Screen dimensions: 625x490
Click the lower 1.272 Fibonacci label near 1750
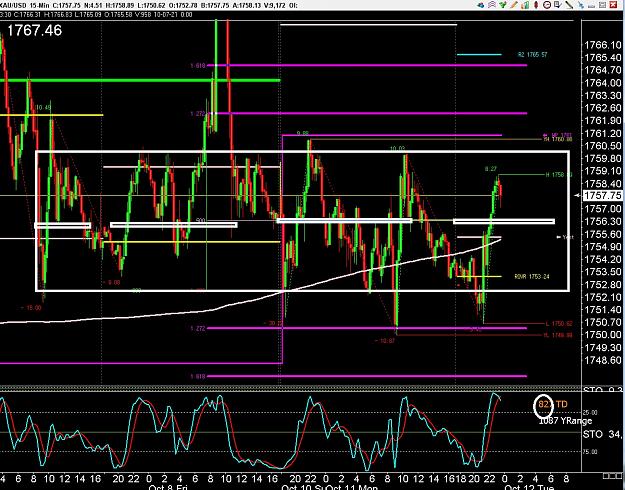pos(198,329)
